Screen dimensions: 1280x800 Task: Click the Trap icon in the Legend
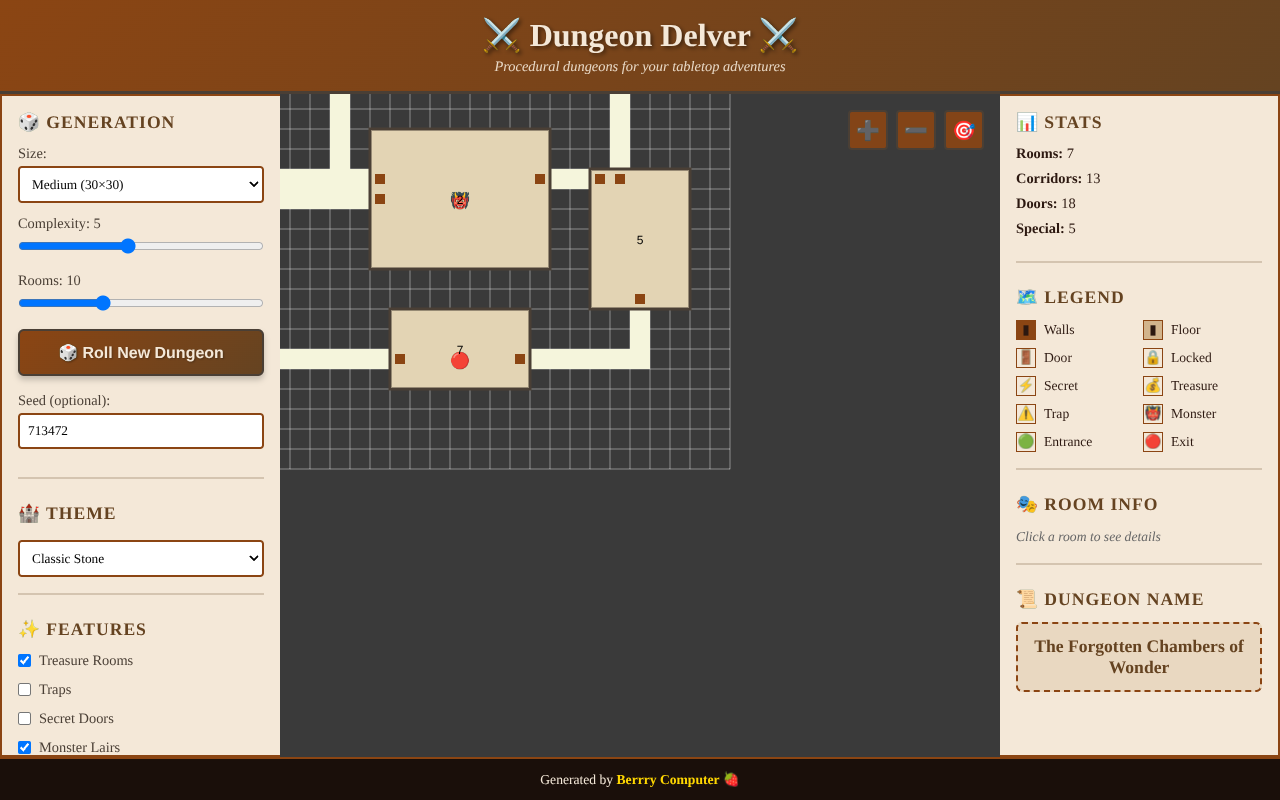1025,413
